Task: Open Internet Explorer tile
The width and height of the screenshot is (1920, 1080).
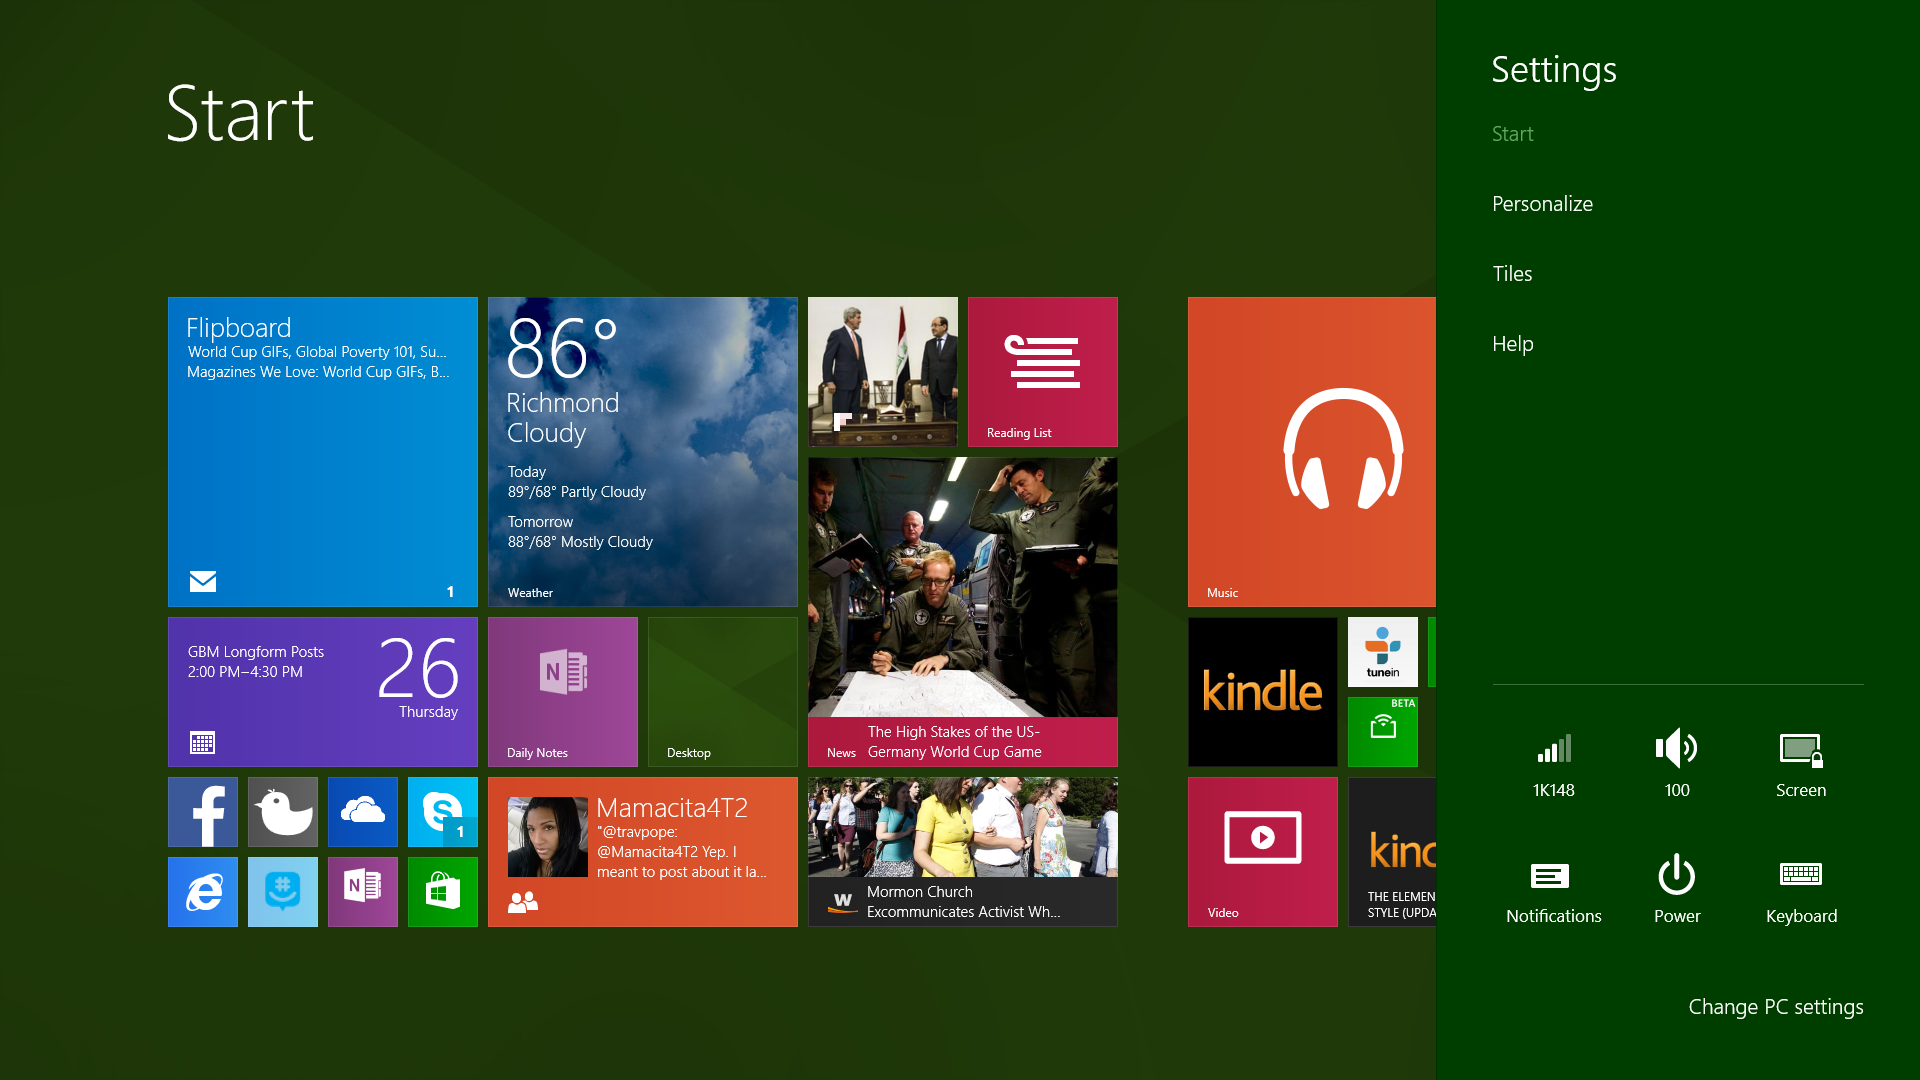Action: [202, 891]
